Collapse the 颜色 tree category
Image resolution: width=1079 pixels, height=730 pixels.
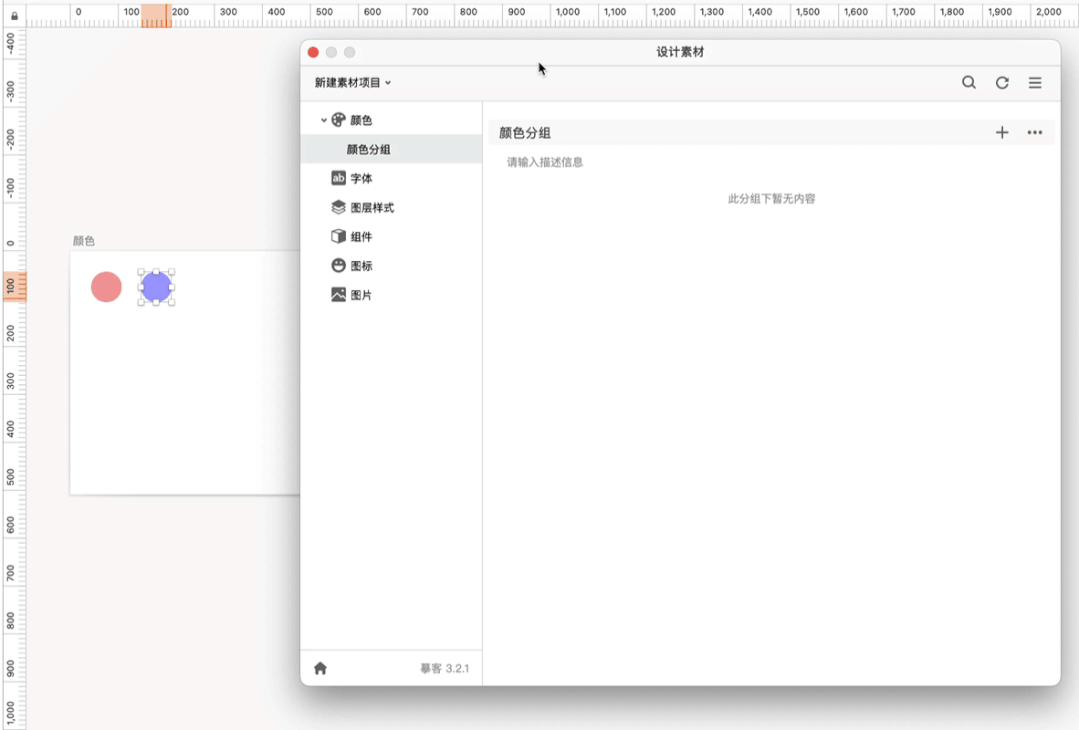(323, 120)
